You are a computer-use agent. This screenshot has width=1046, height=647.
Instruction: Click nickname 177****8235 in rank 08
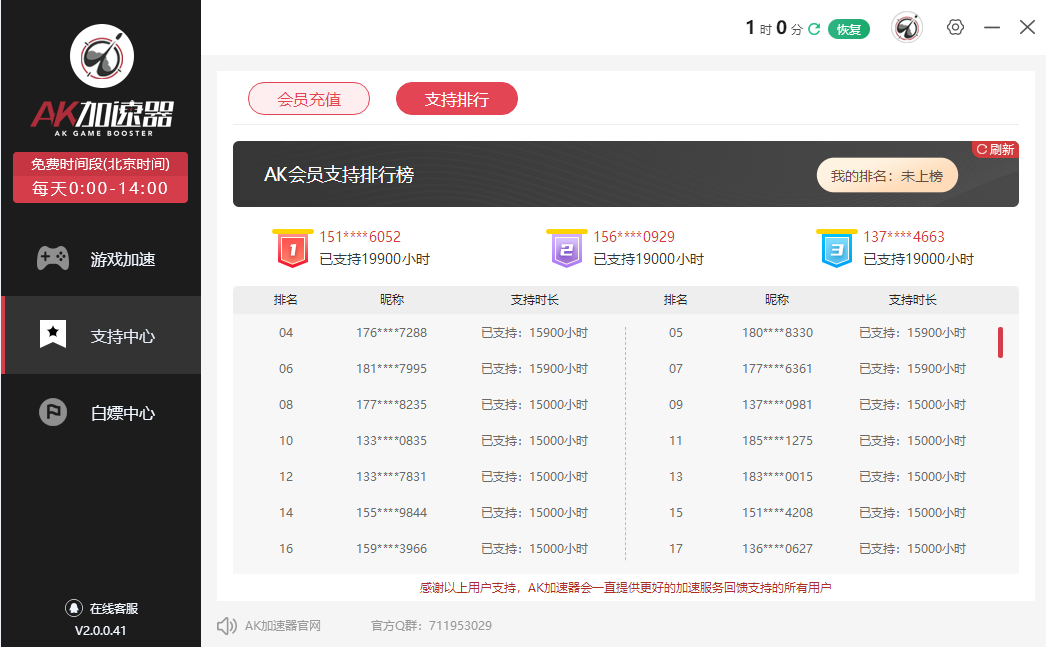coord(392,404)
